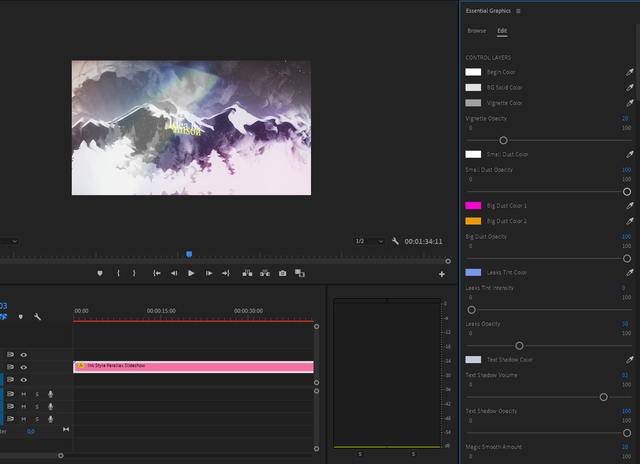Click the Leaks Opacity slider handle

[x=519, y=346]
